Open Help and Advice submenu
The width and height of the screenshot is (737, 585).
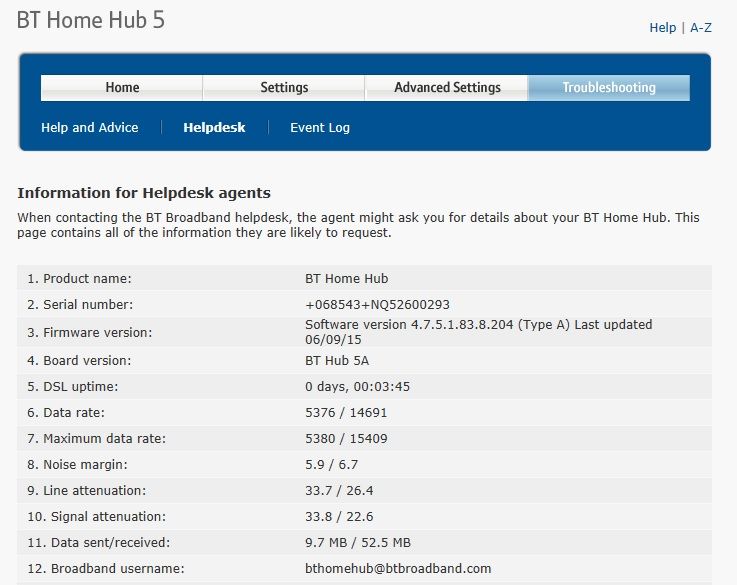pyautogui.click(x=90, y=127)
